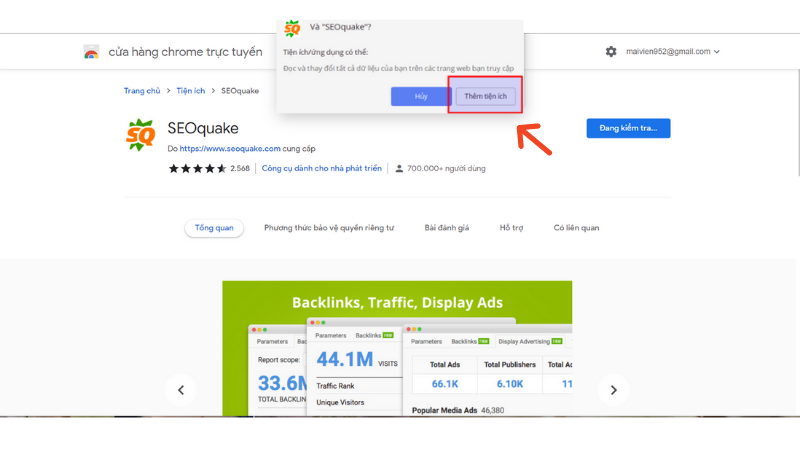Switch to the Hỗ trợ tab

(x=511, y=228)
